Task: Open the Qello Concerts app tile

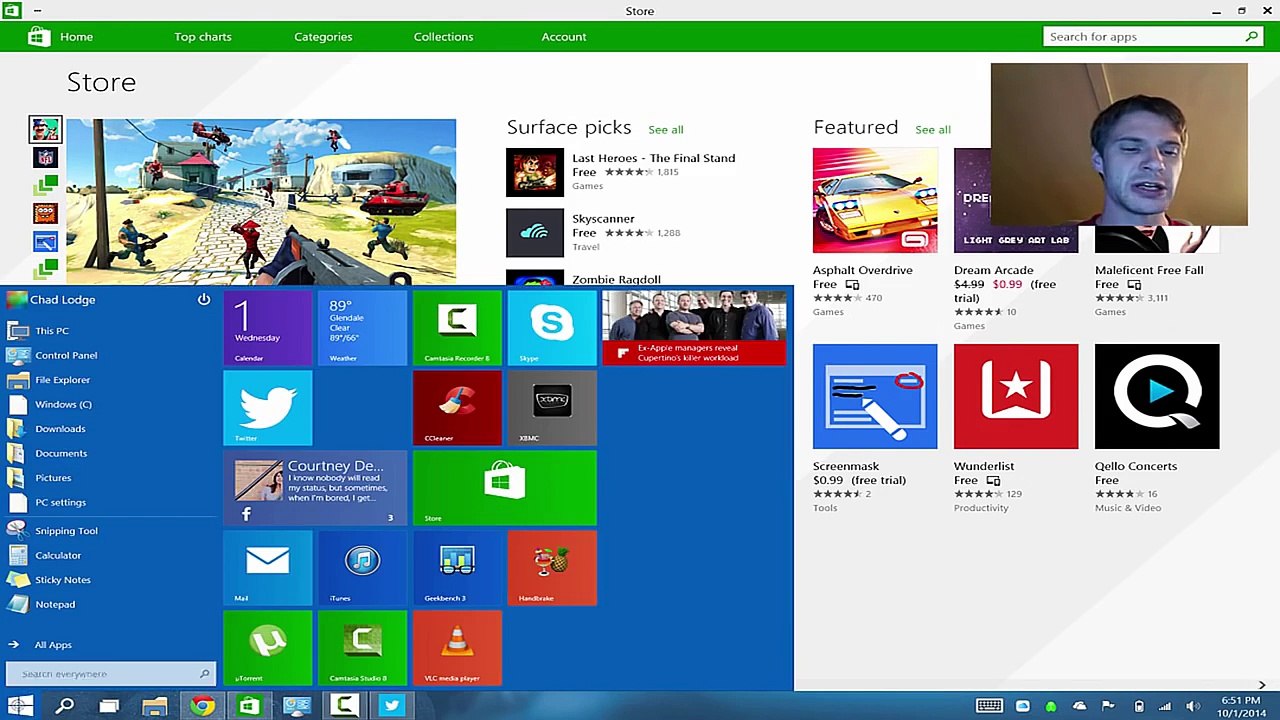Action: tap(1157, 396)
